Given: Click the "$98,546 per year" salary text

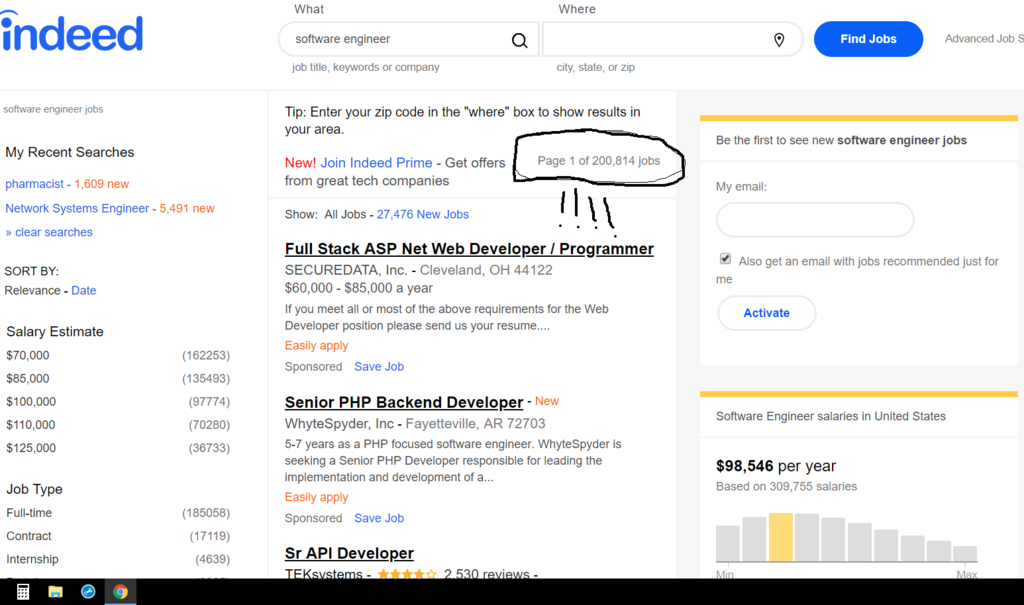Looking at the screenshot, I should tap(776, 466).
